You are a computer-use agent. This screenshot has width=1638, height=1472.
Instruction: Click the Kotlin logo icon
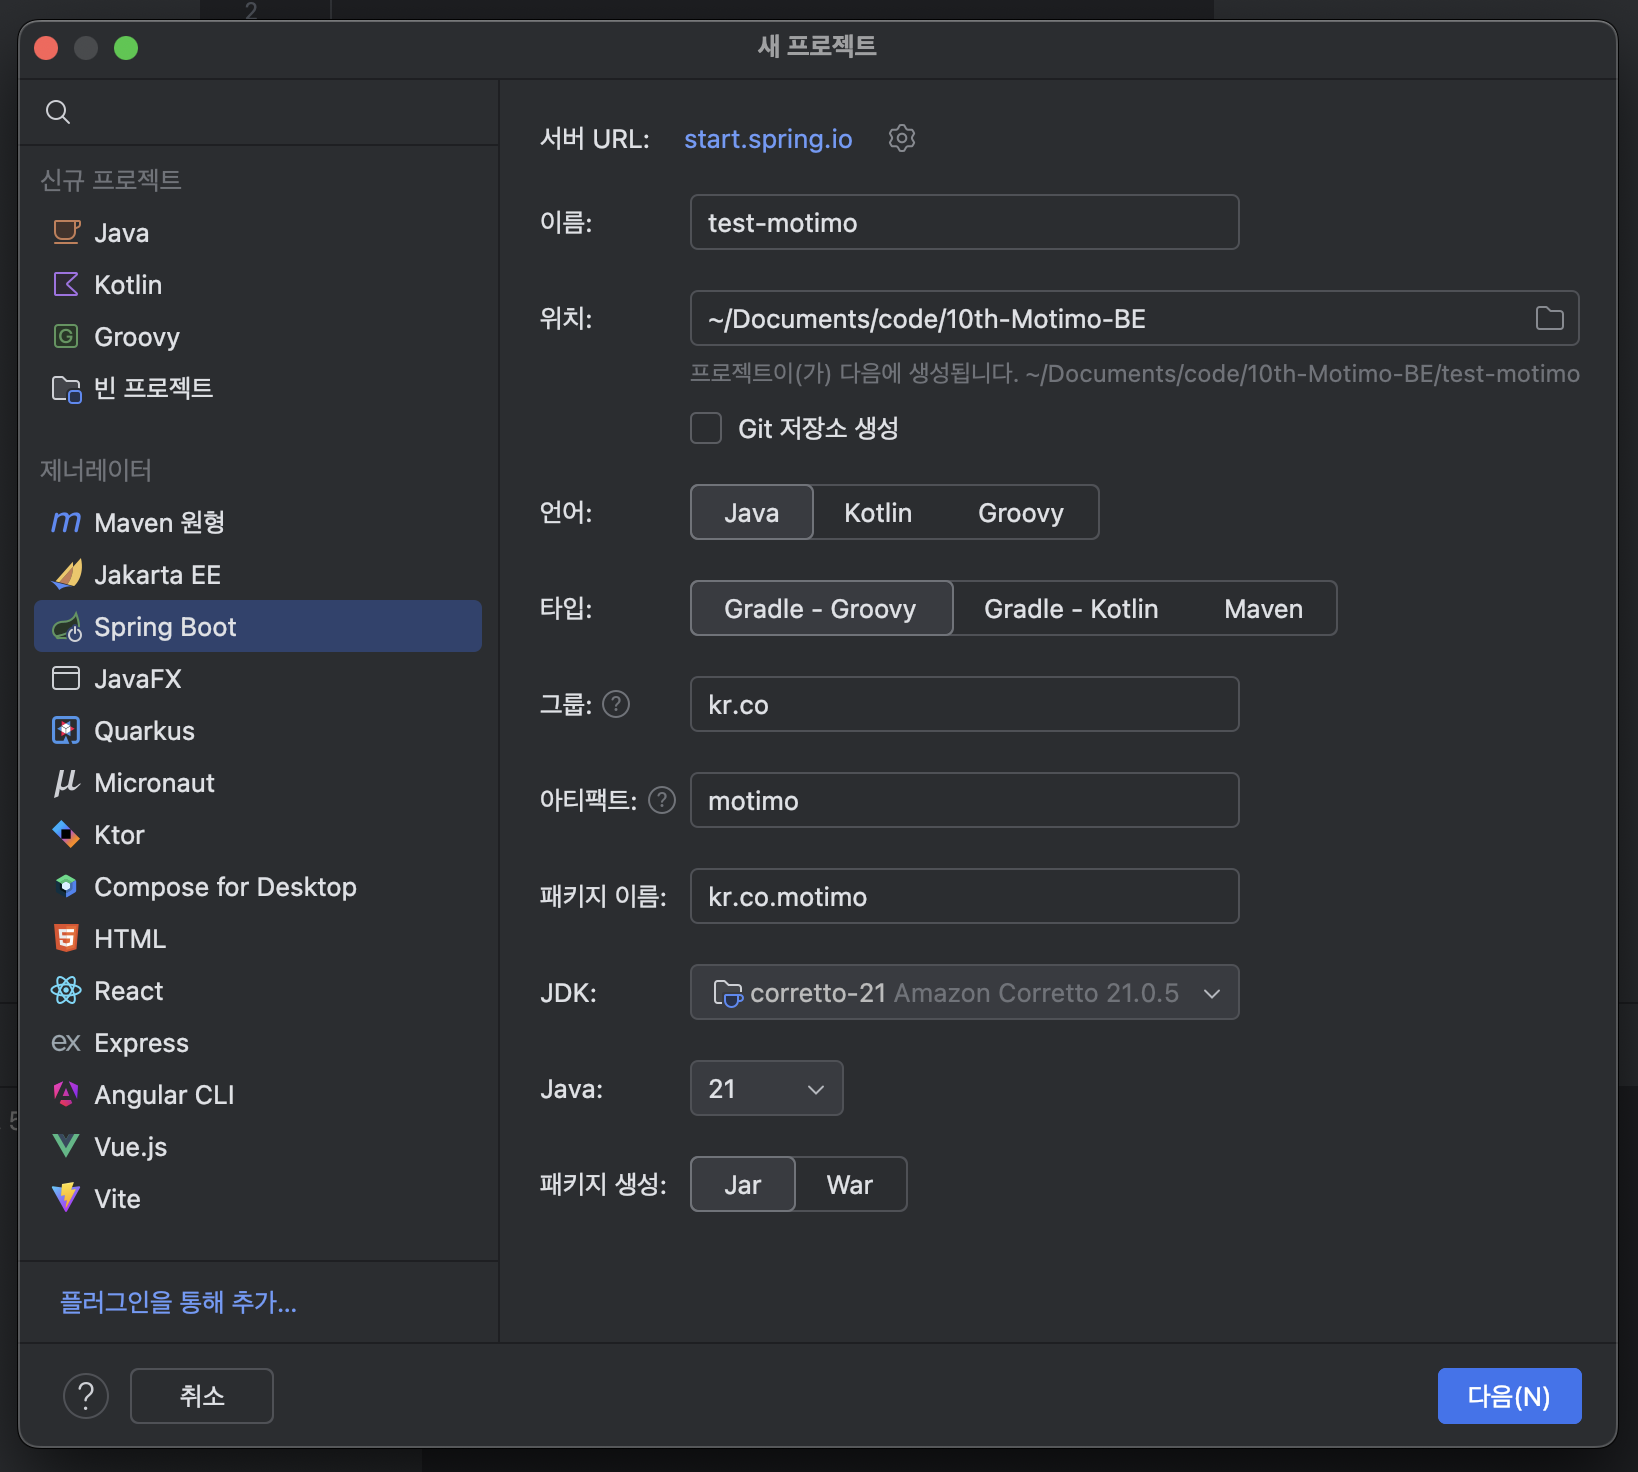(x=66, y=284)
